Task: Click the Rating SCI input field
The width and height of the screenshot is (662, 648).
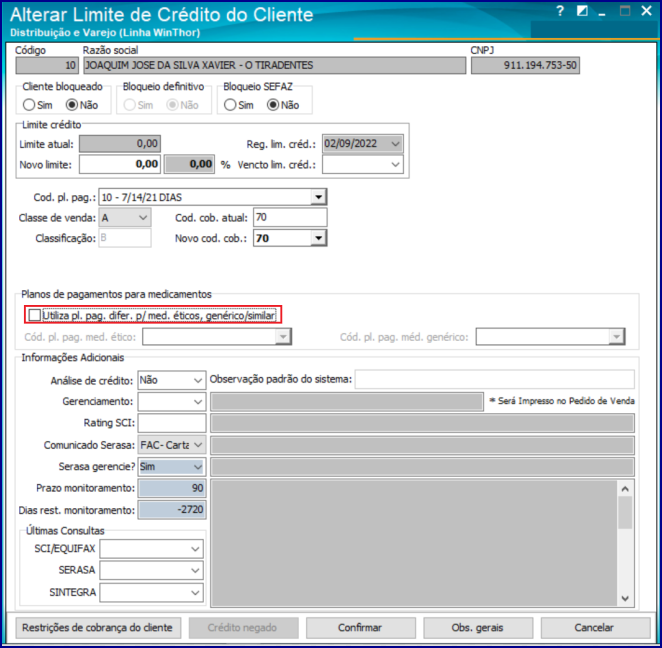Action: pyautogui.click(x=171, y=423)
